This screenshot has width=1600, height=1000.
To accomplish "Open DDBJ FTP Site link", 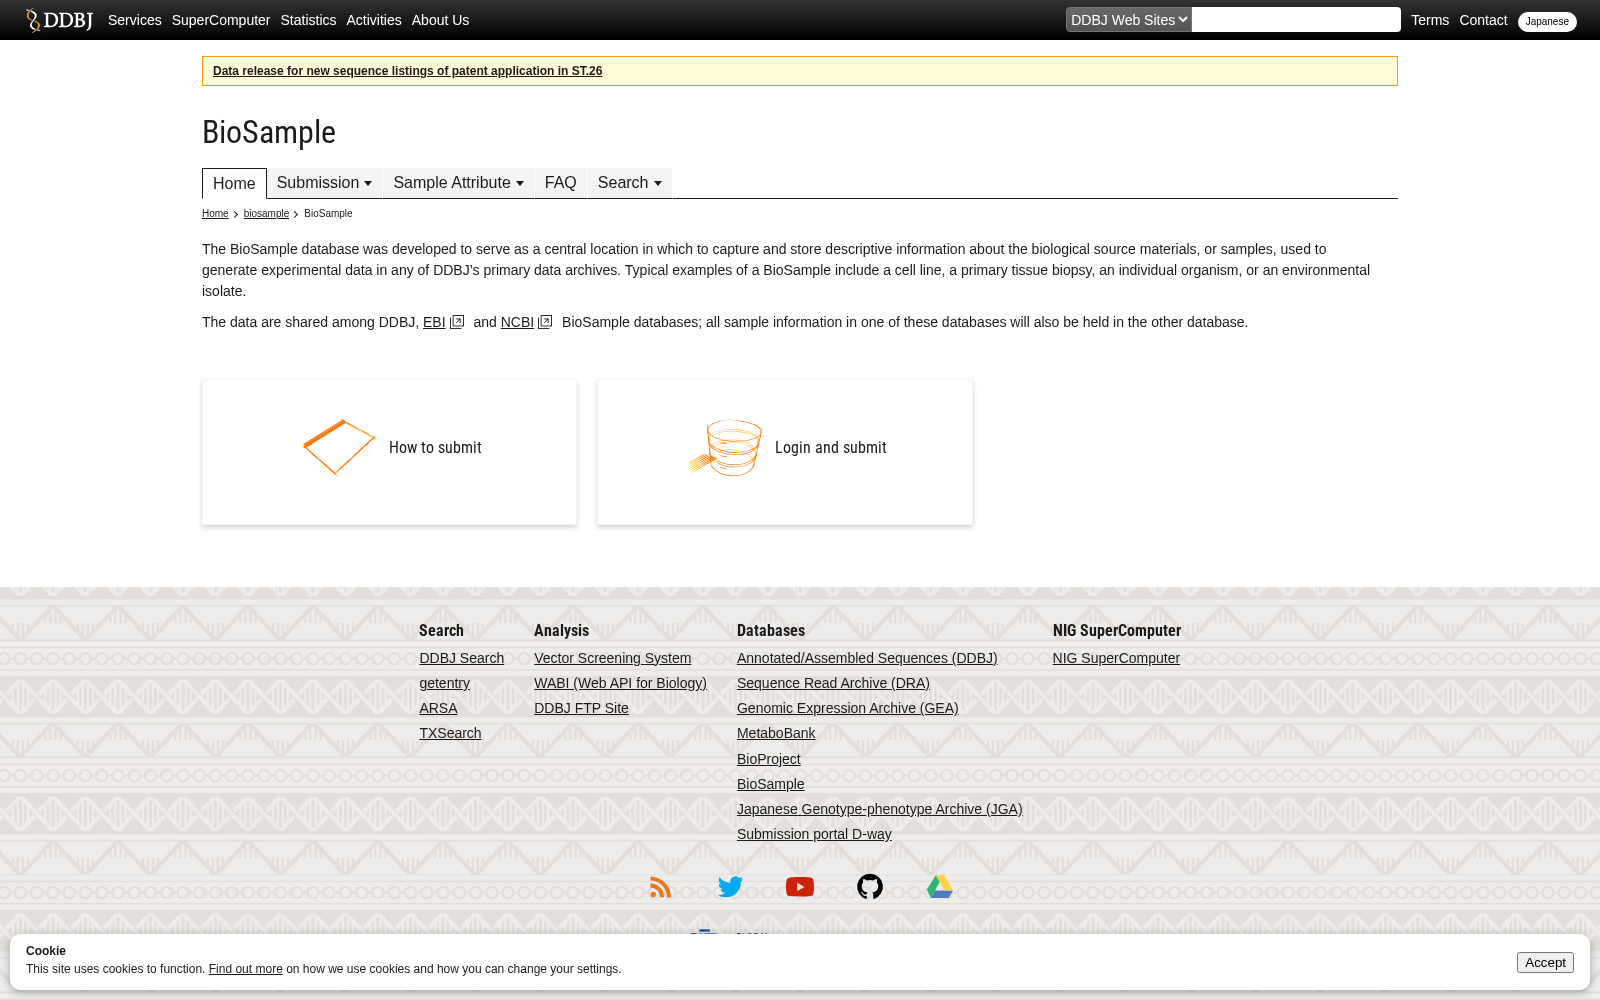I will (581, 708).
